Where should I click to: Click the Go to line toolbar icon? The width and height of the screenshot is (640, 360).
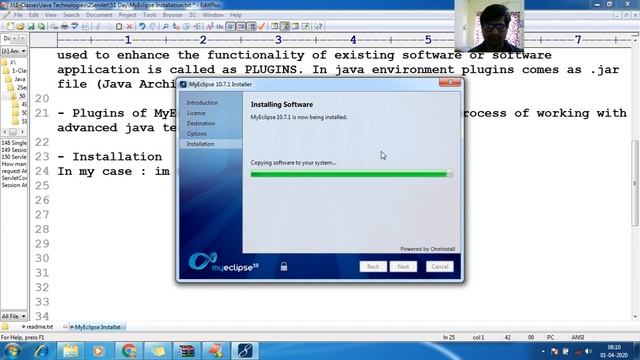pyautogui.click(x=197, y=27)
